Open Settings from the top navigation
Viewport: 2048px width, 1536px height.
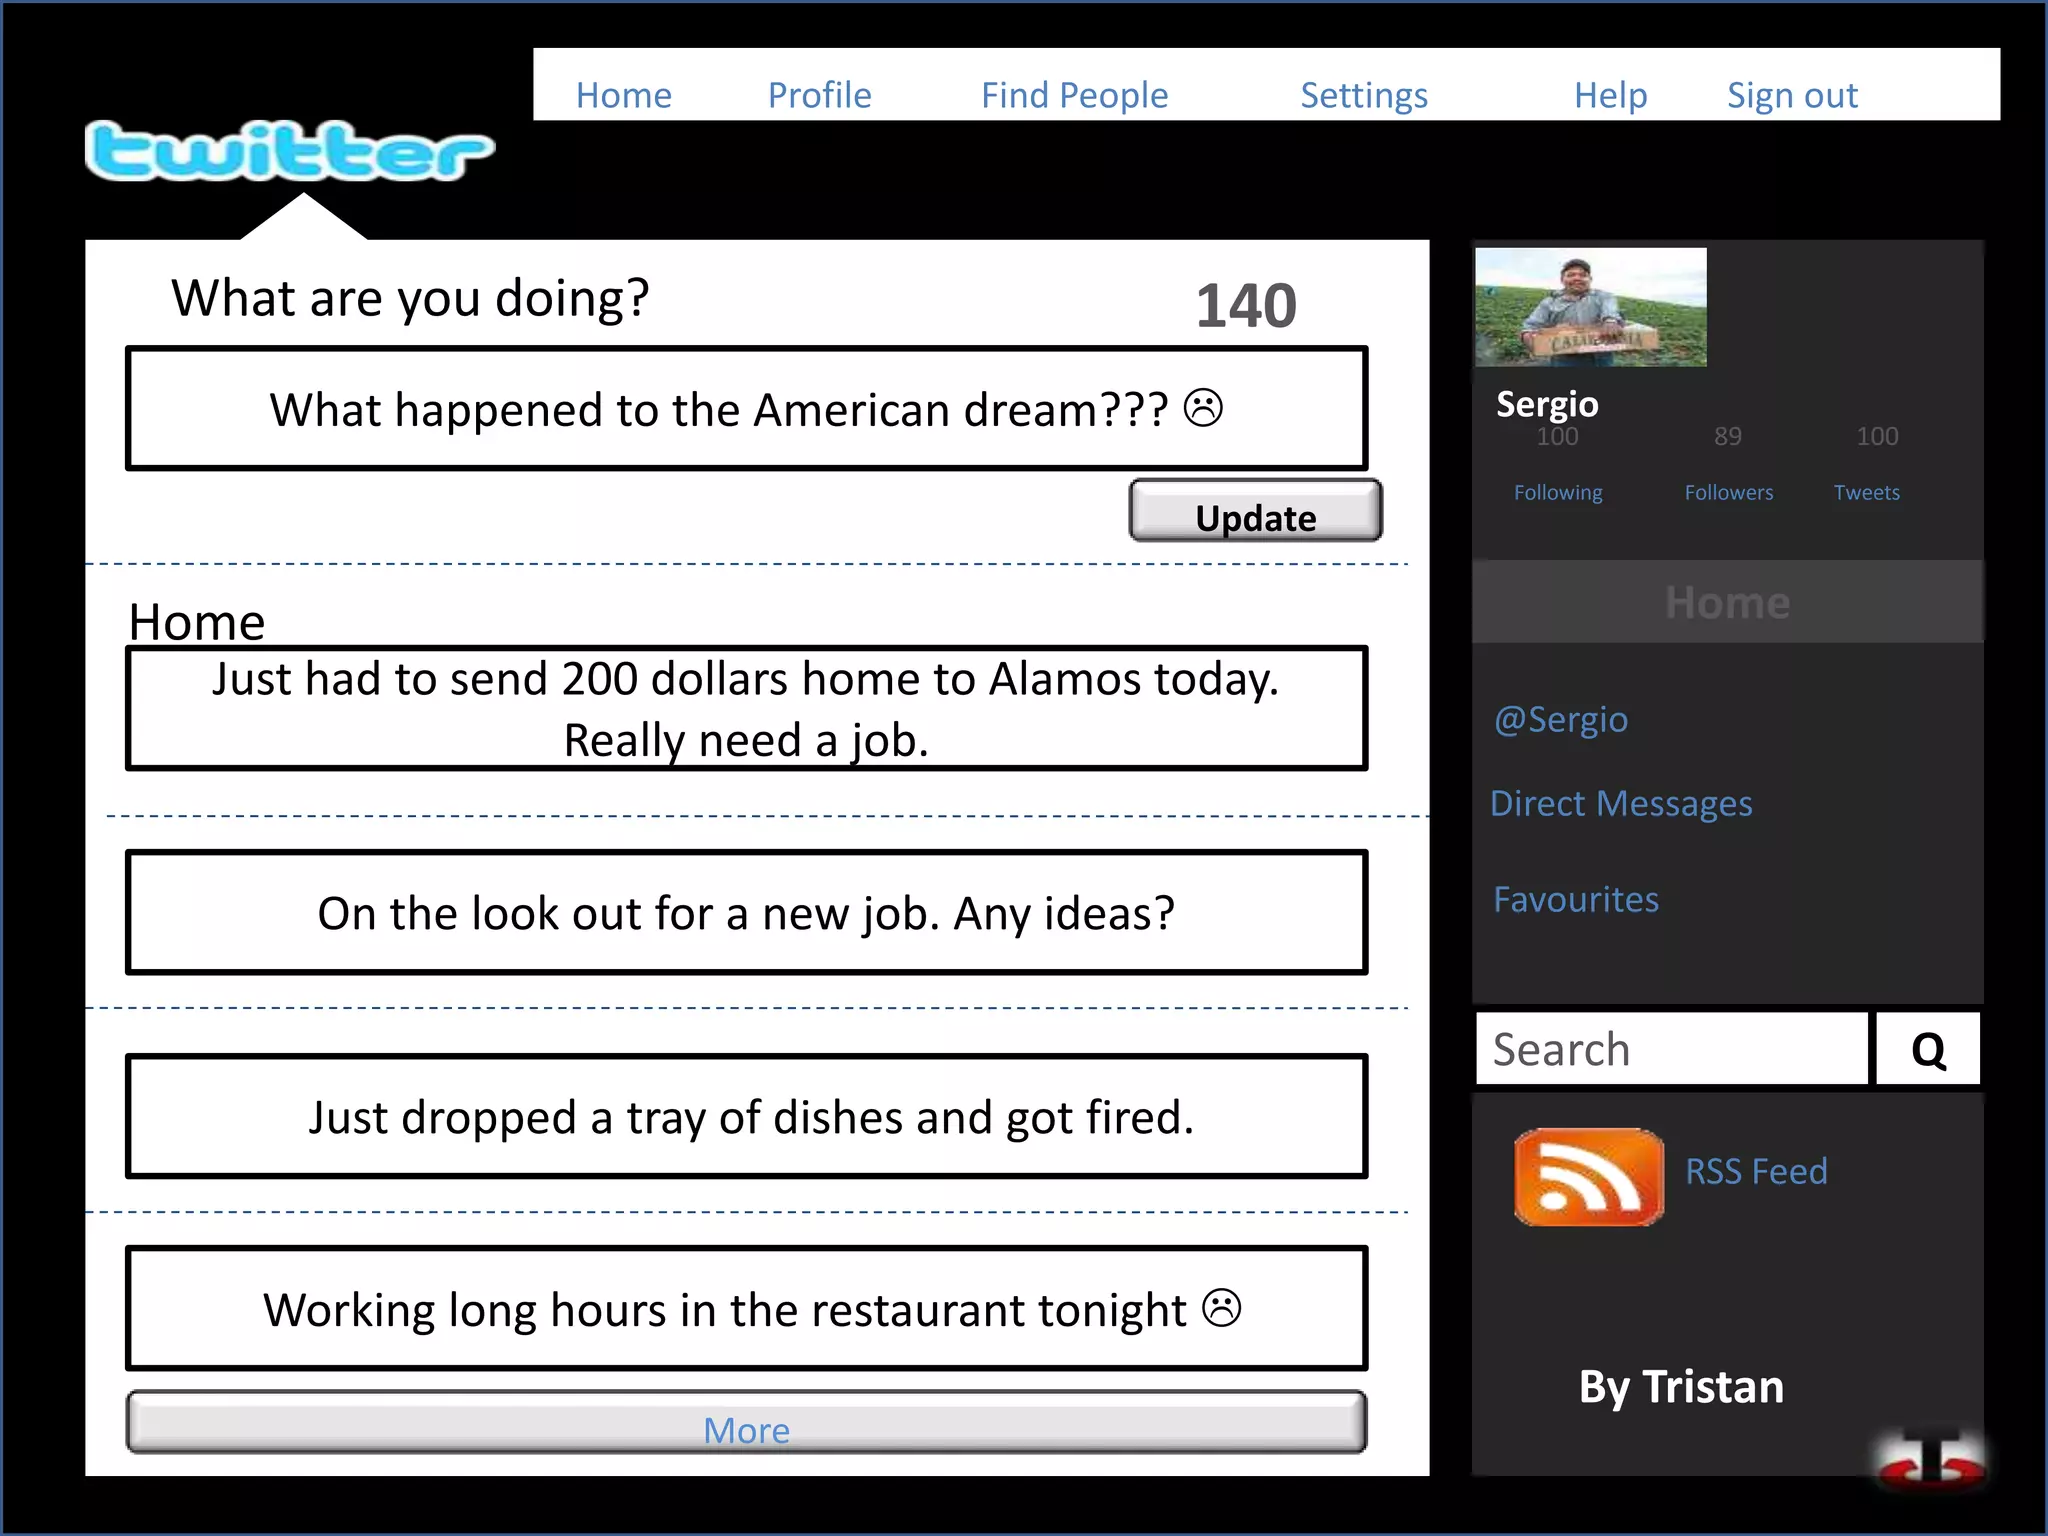pyautogui.click(x=1364, y=95)
